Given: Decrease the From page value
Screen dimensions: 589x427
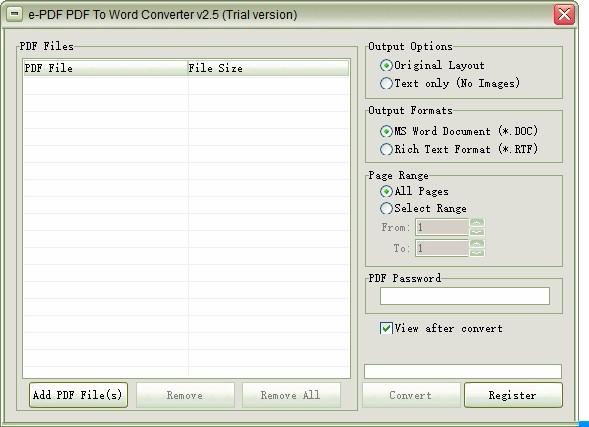Looking at the screenshot, I should point(477,232).
